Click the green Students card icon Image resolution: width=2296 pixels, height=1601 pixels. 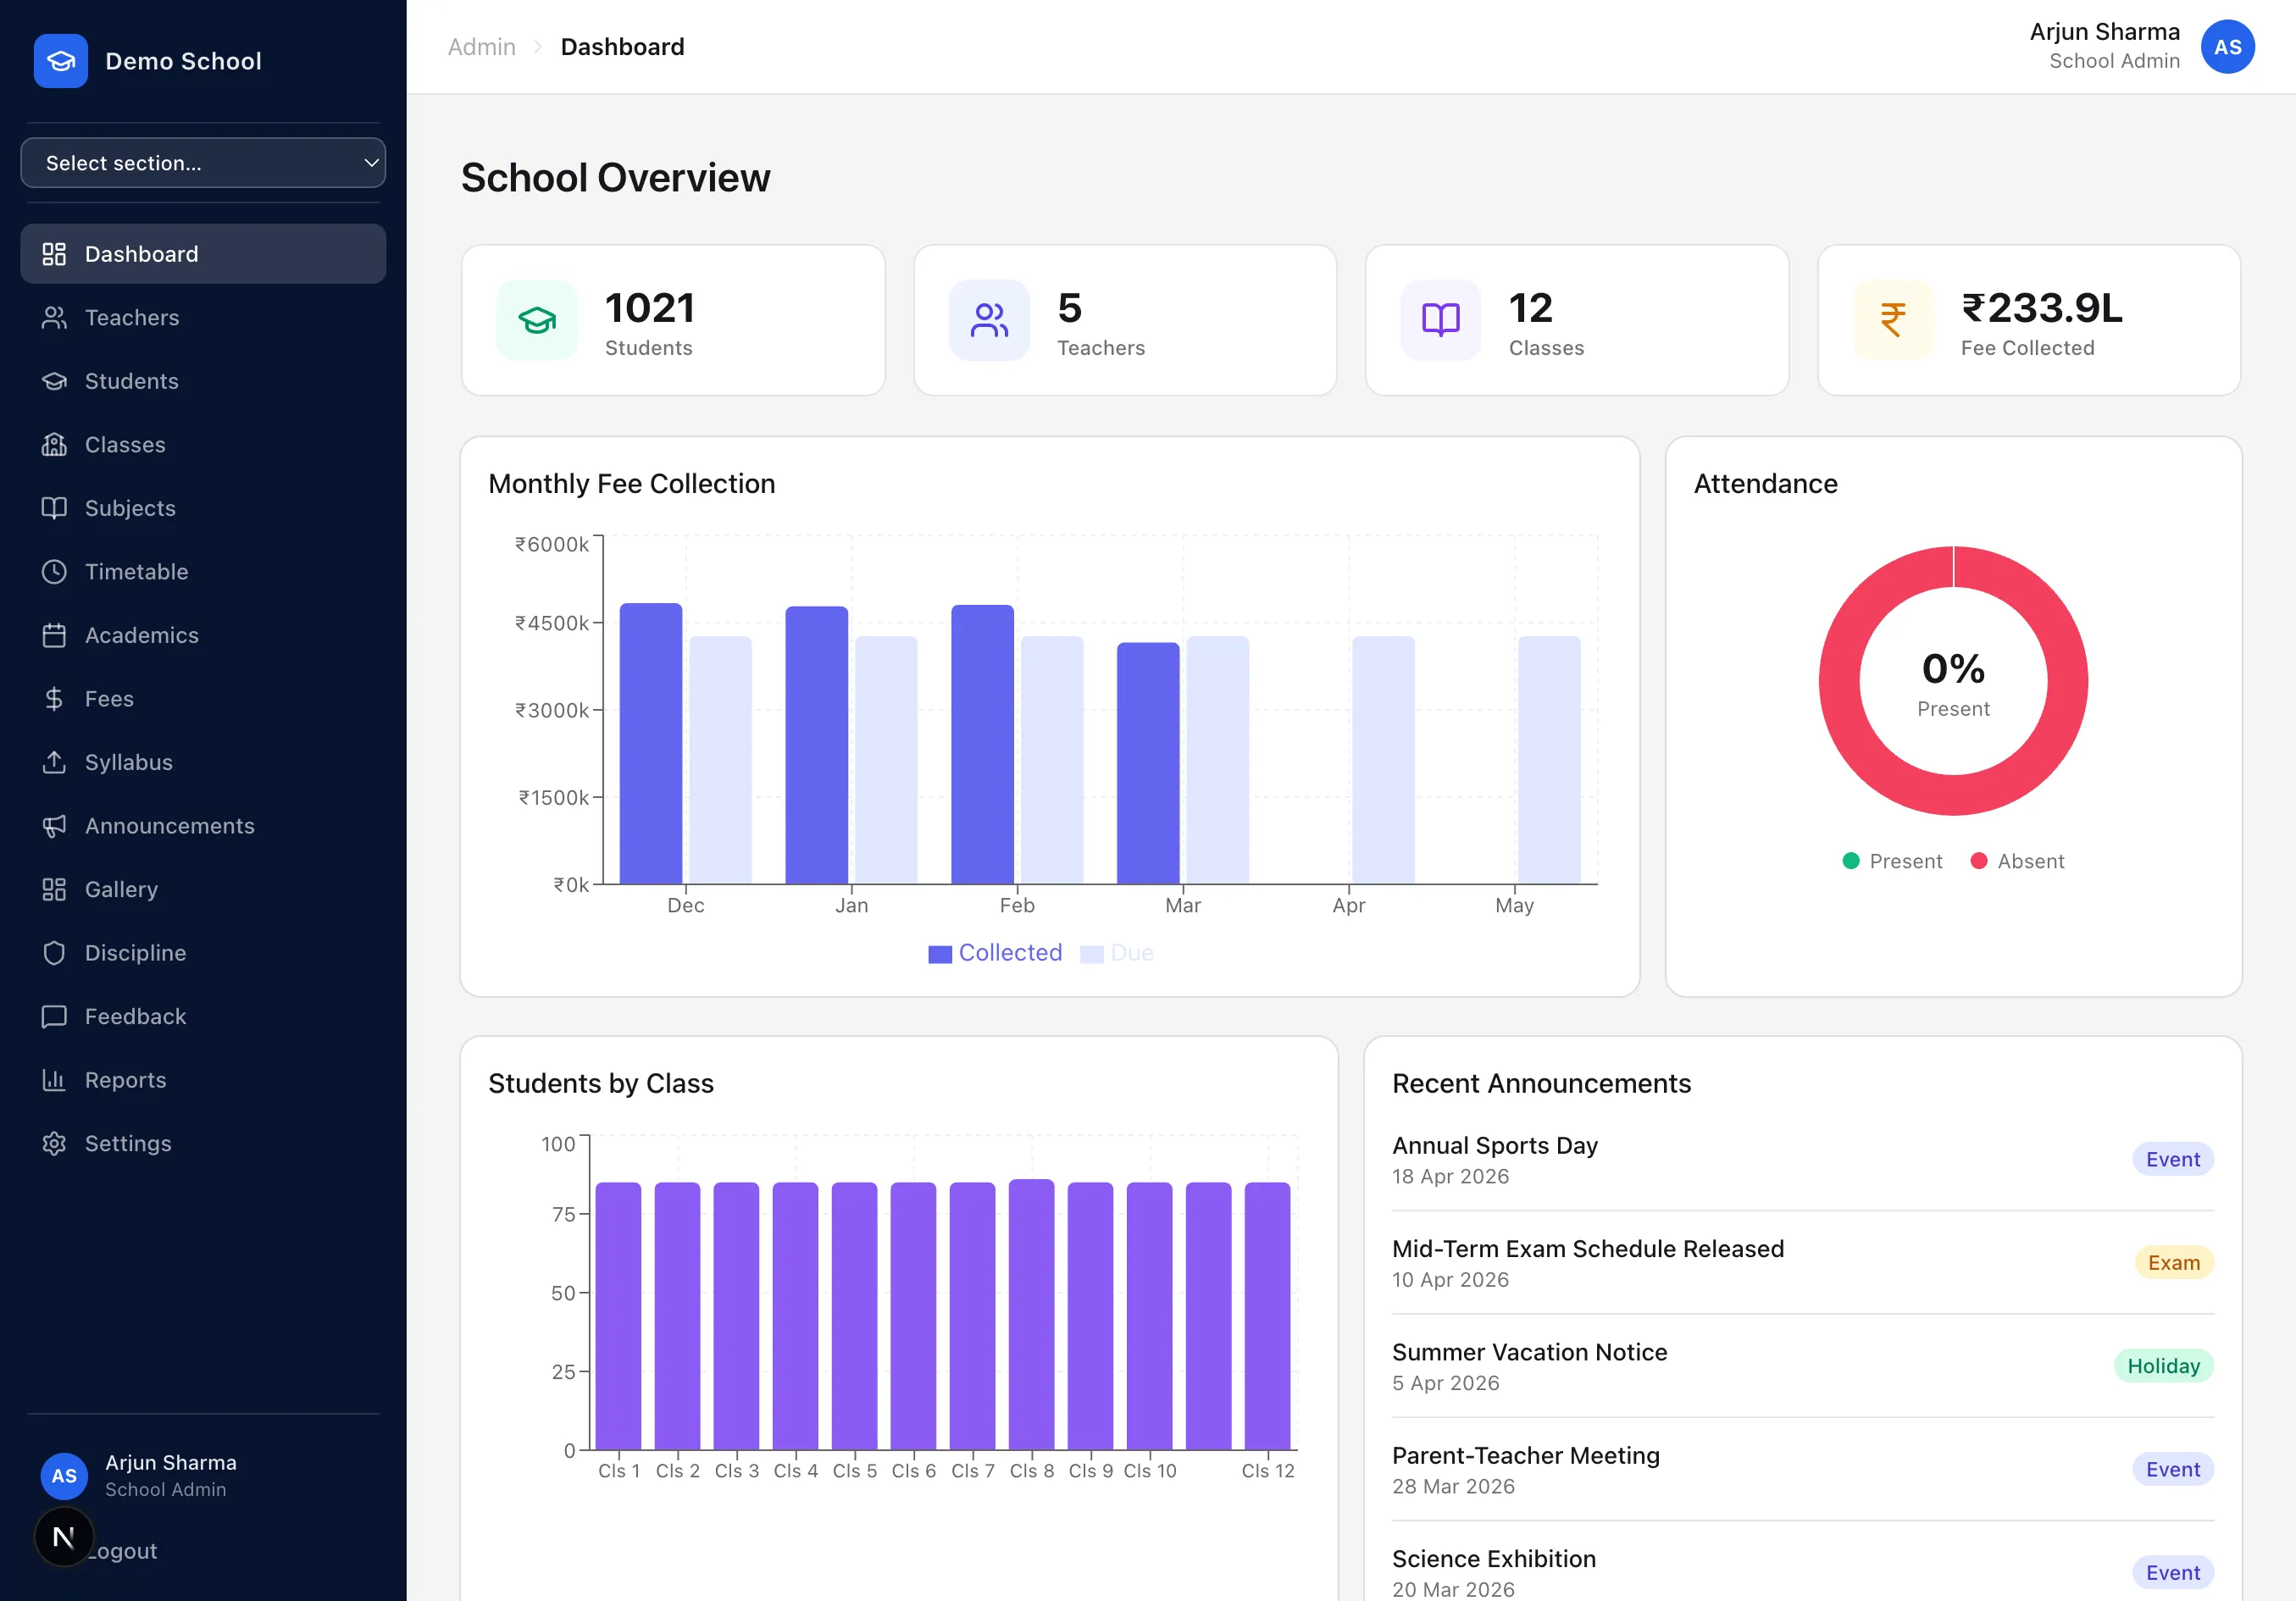[537, 320]
